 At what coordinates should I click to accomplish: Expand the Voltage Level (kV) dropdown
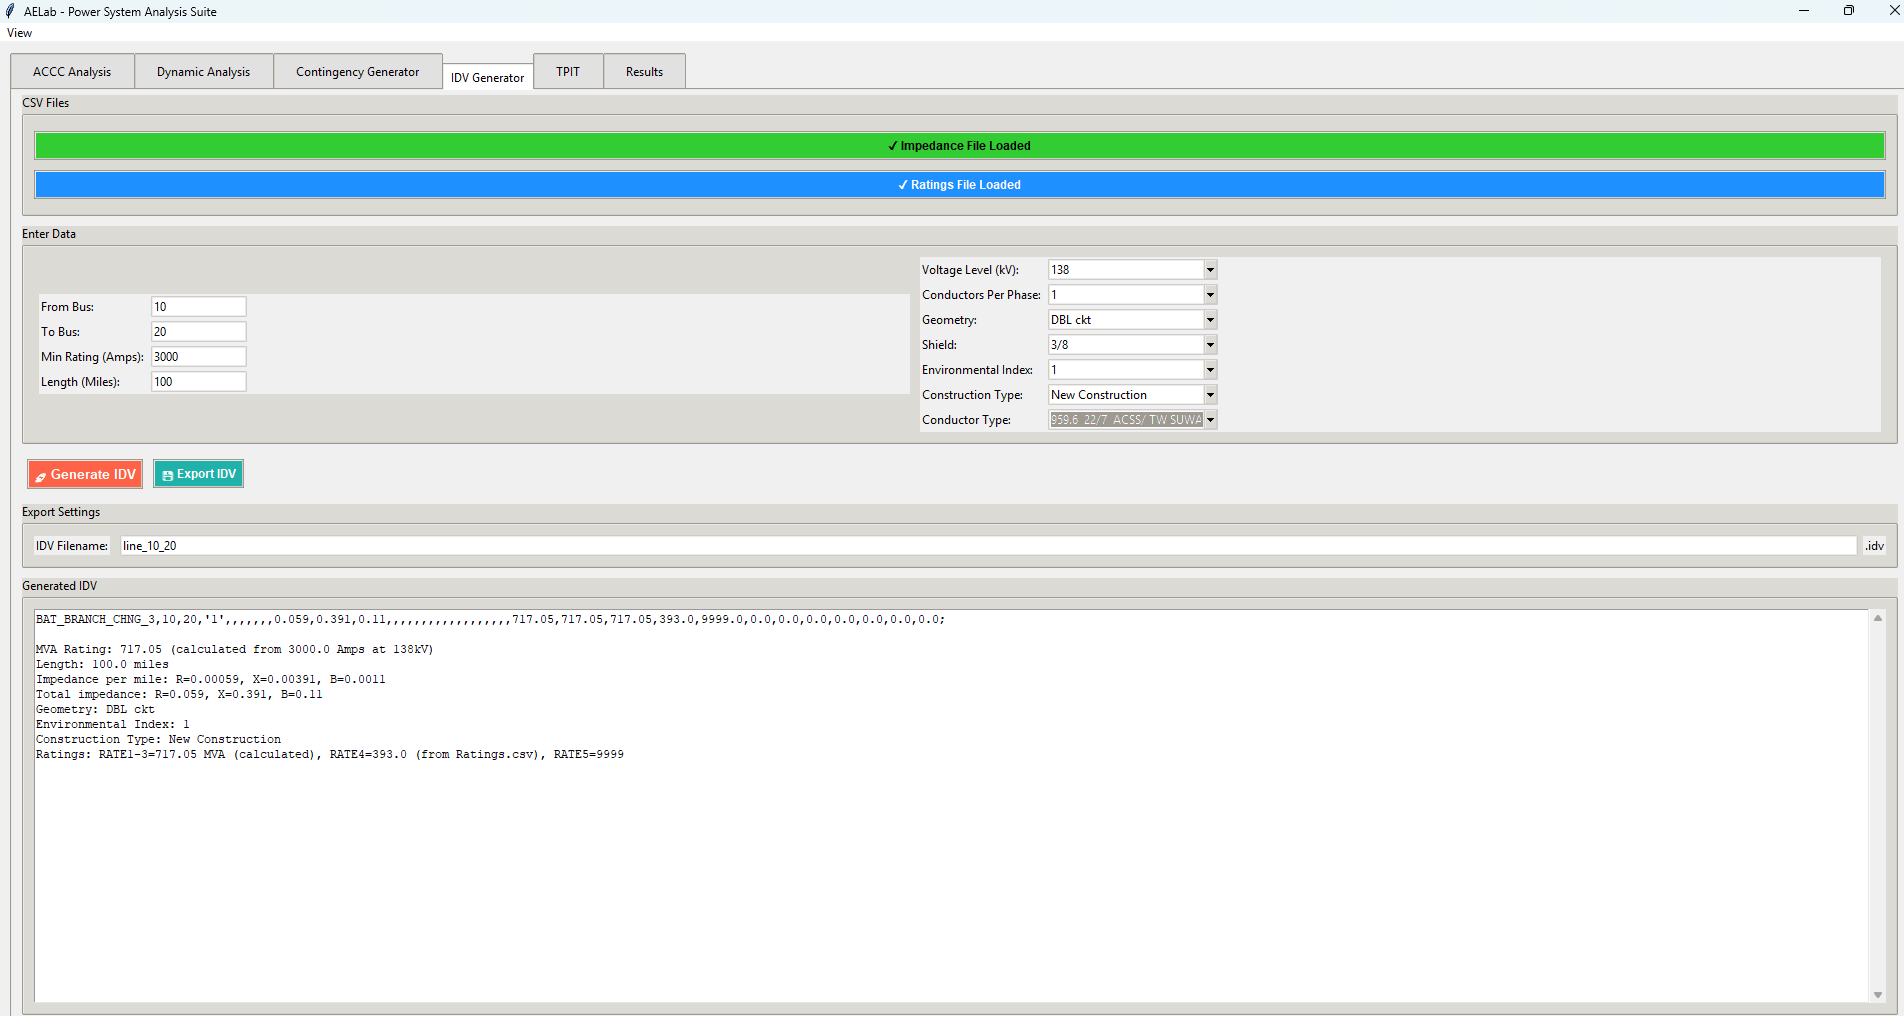[1210, 270]
